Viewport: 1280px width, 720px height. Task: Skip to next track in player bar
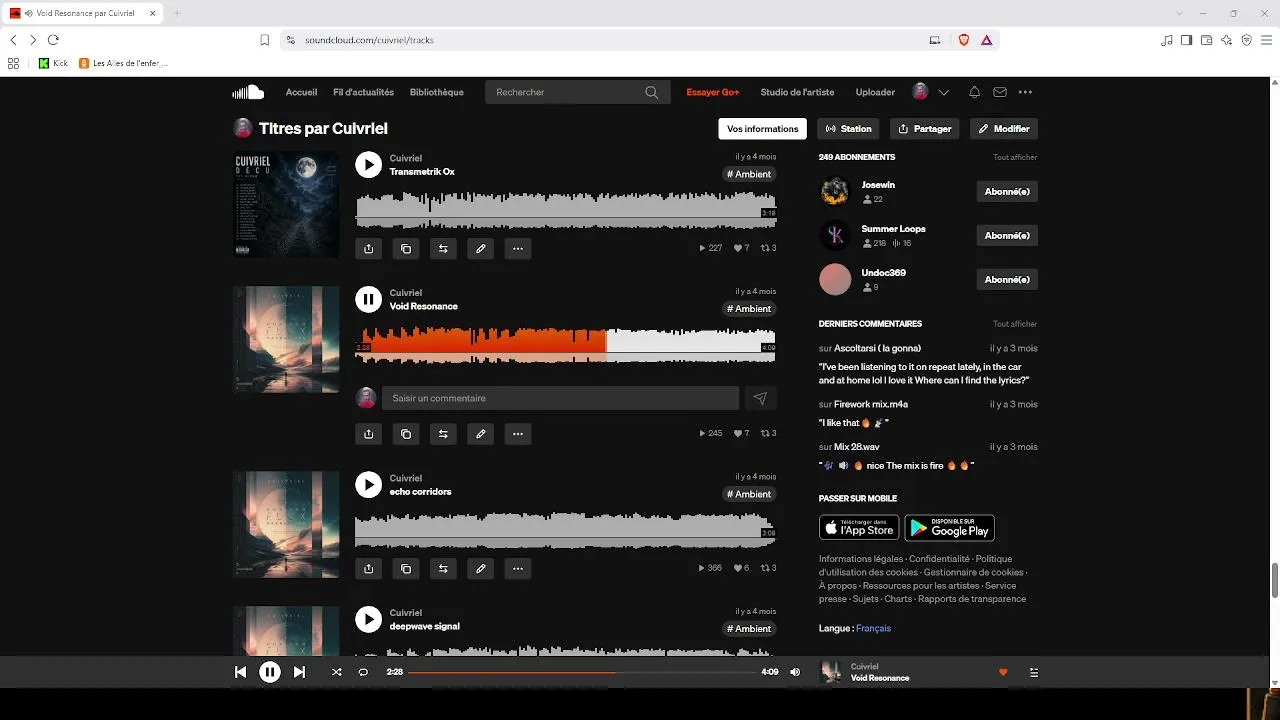pos(299,672)
